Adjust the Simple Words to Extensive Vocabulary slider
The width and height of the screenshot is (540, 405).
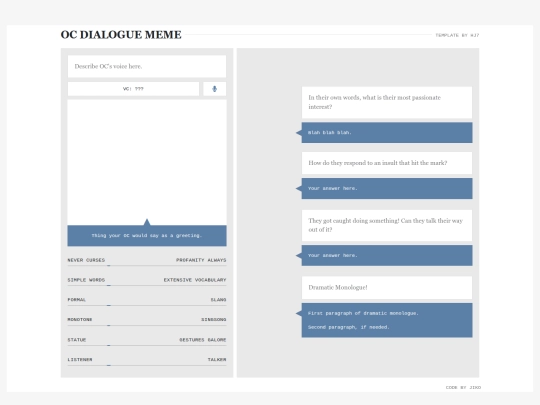147,285
